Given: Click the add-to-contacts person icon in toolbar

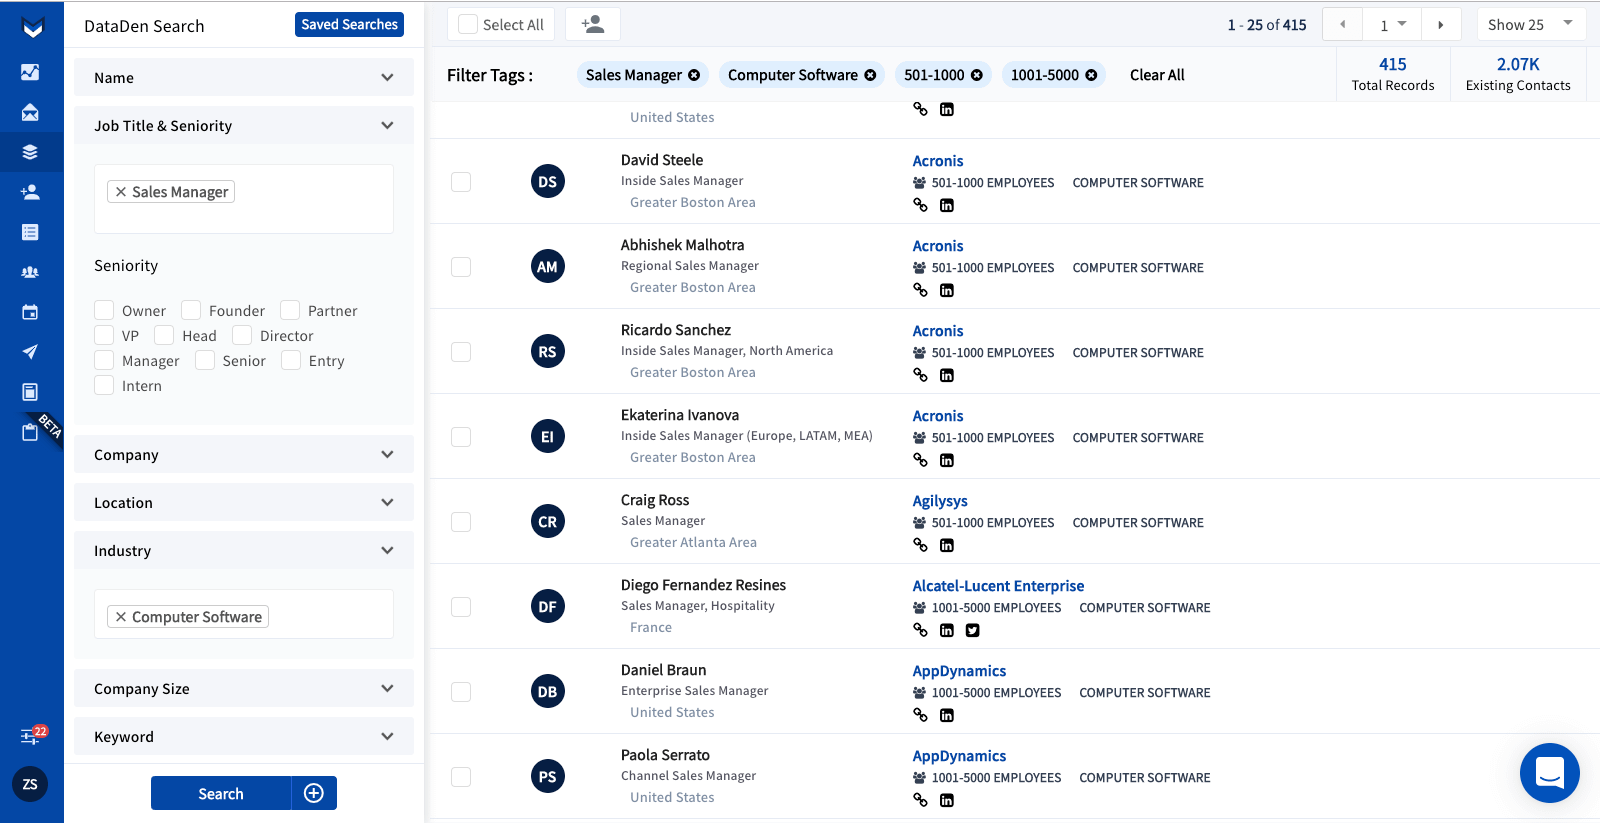Looking at the screenshot, I should [593, 24].
